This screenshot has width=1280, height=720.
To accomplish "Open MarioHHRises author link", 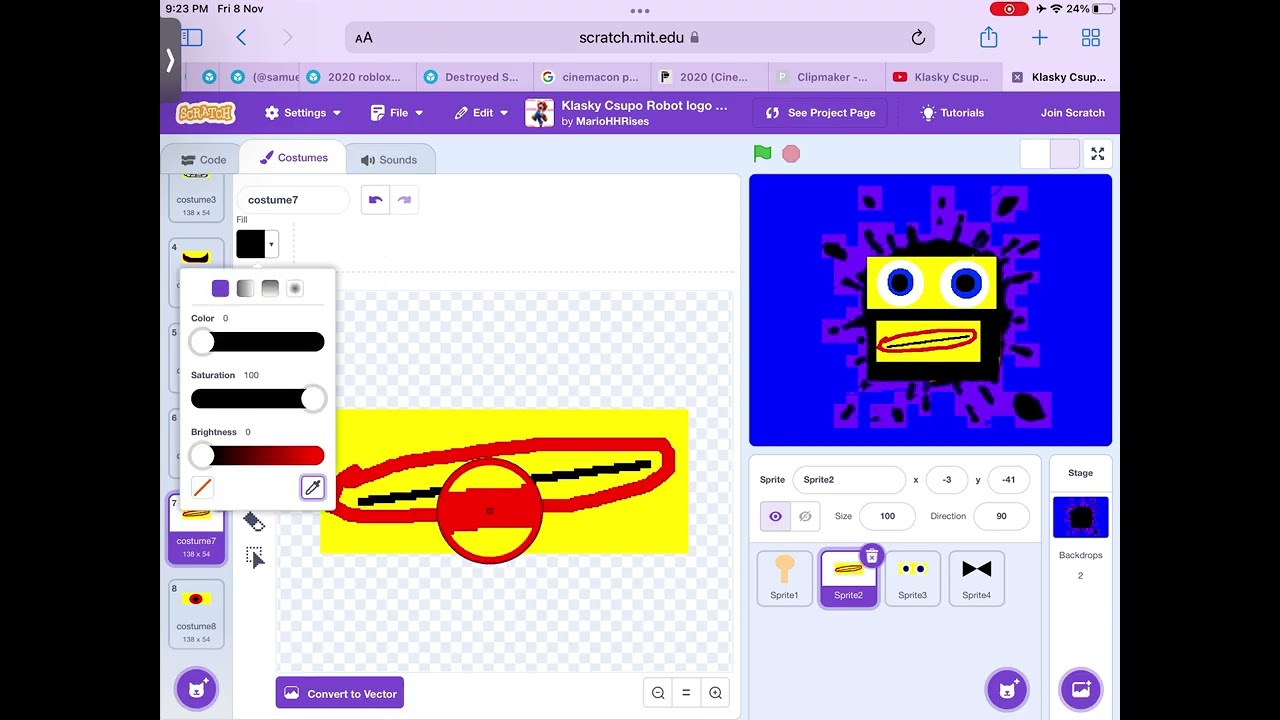I will pyautogui.click(x=612, y=122).
